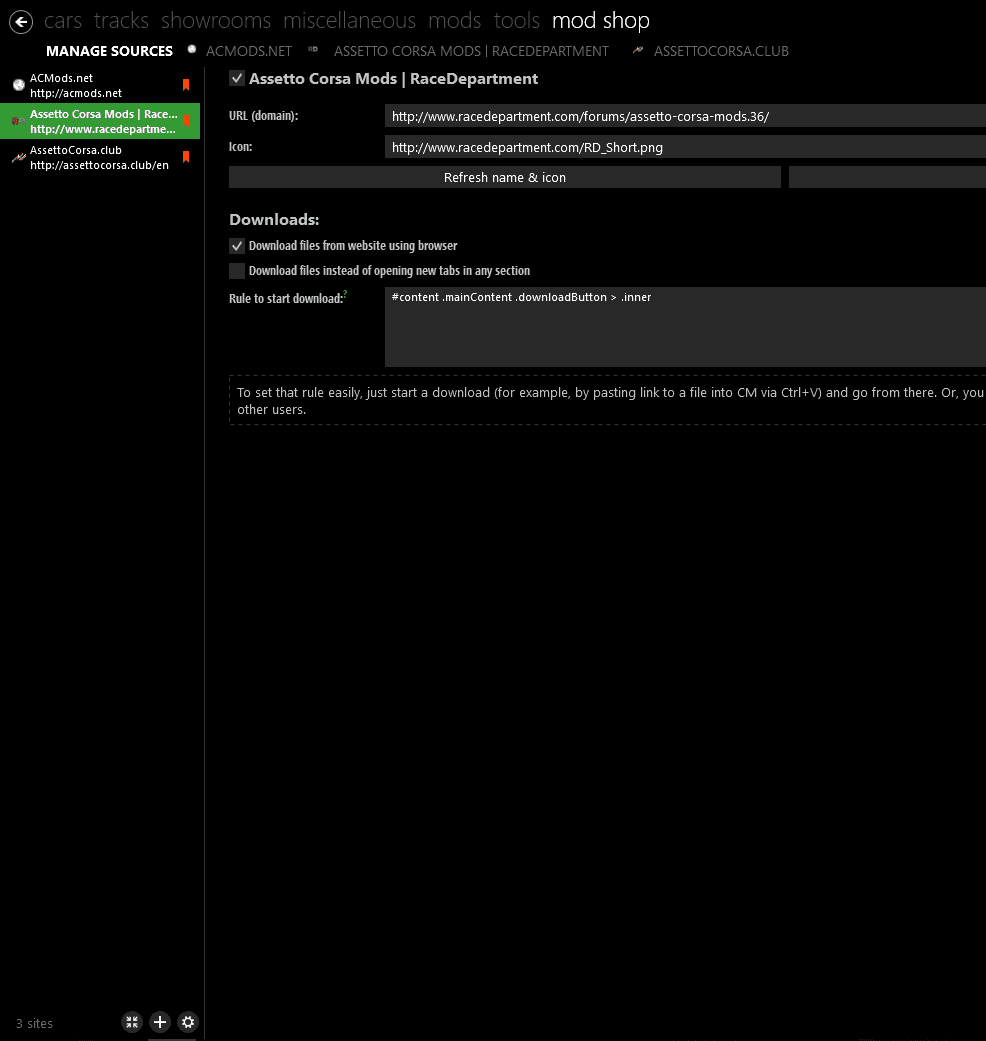Click the collapse icon beside 3 sites
The image size is (986, 1041).
click(132, 1022)
